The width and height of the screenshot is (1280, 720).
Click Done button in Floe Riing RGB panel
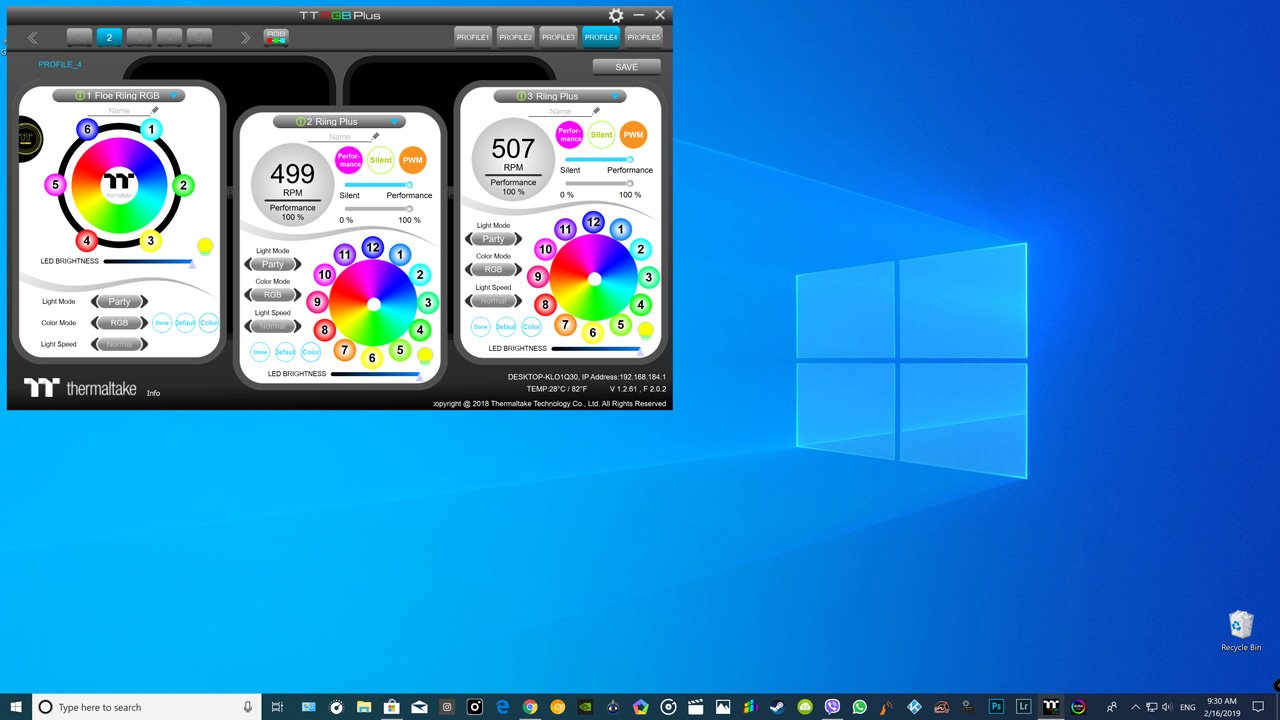tap(162, 323)
